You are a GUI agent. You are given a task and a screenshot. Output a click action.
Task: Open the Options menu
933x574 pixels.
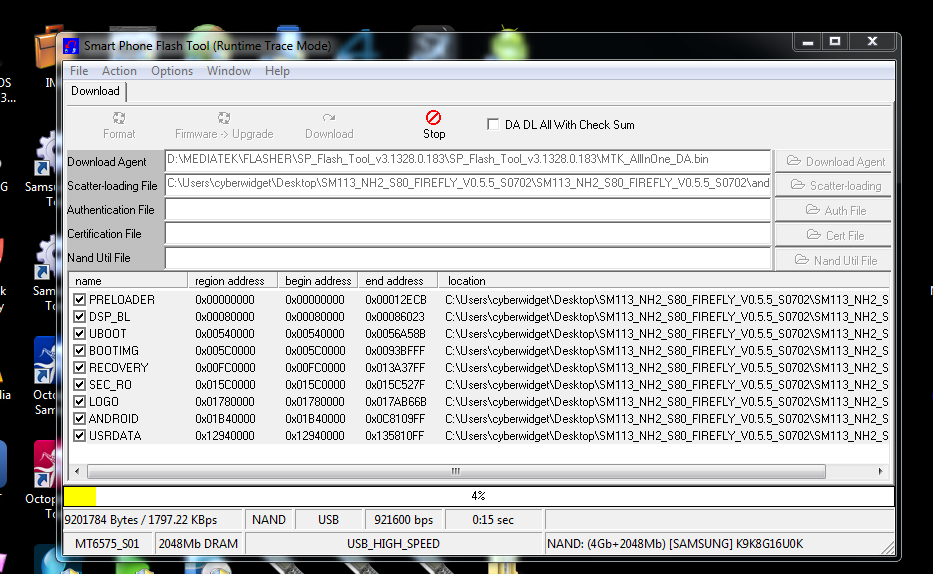coord(172,71)
